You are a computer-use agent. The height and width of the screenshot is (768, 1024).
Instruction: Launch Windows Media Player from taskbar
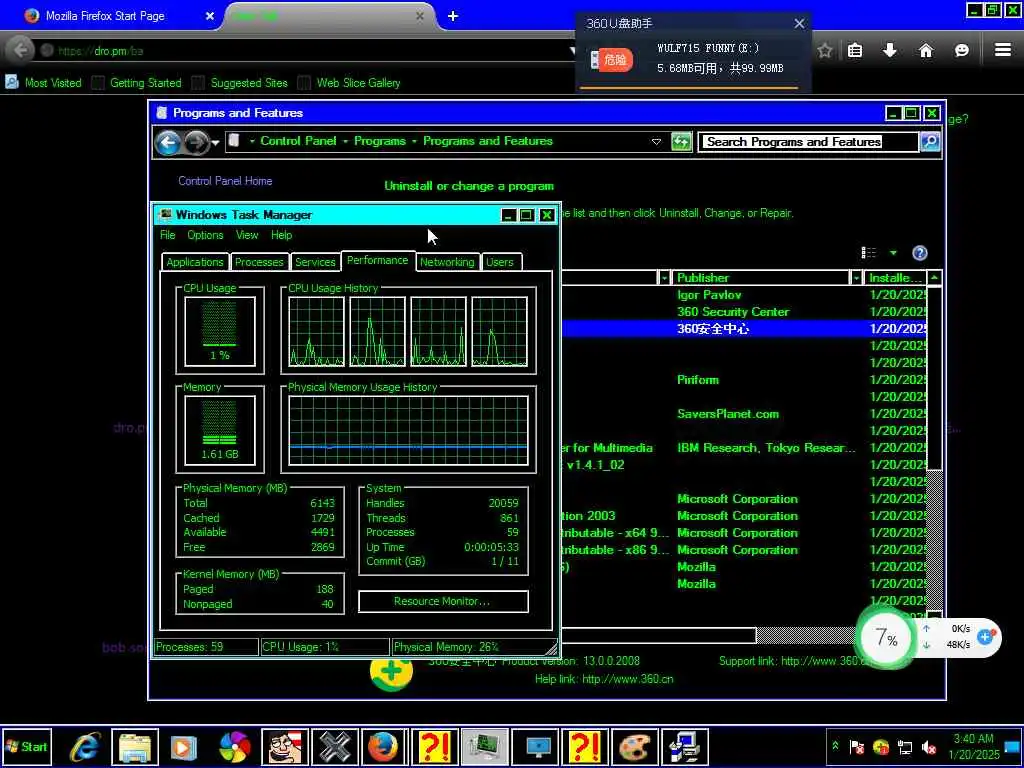click(184, 746)
